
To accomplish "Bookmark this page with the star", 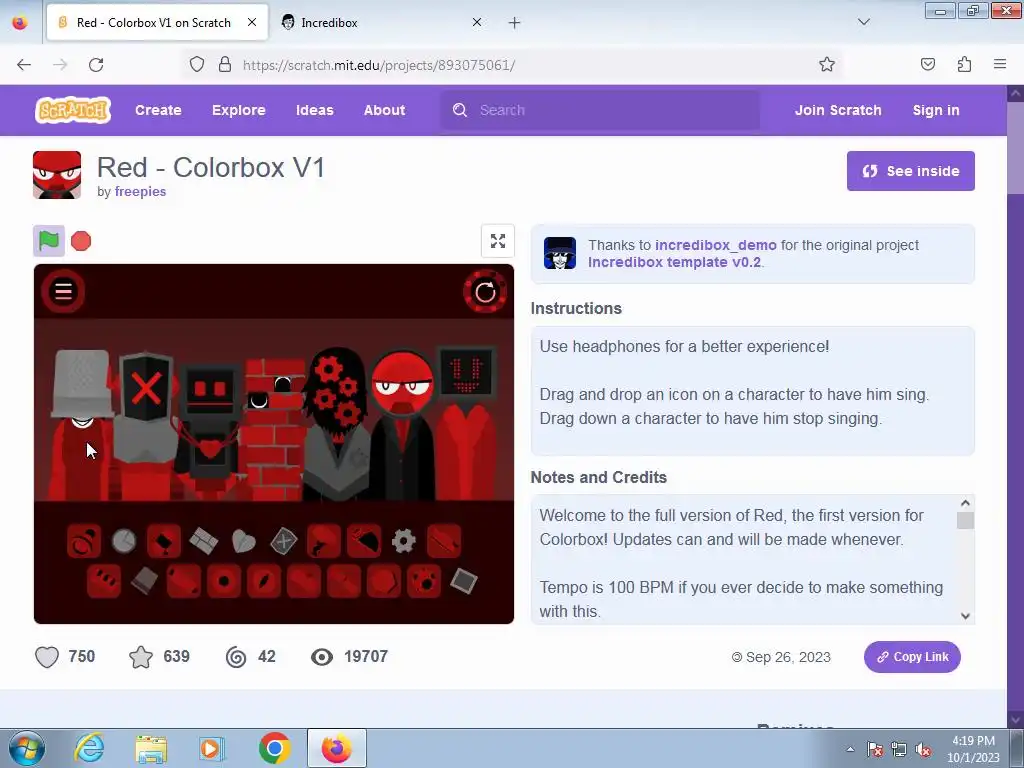I will pos(827,64).
